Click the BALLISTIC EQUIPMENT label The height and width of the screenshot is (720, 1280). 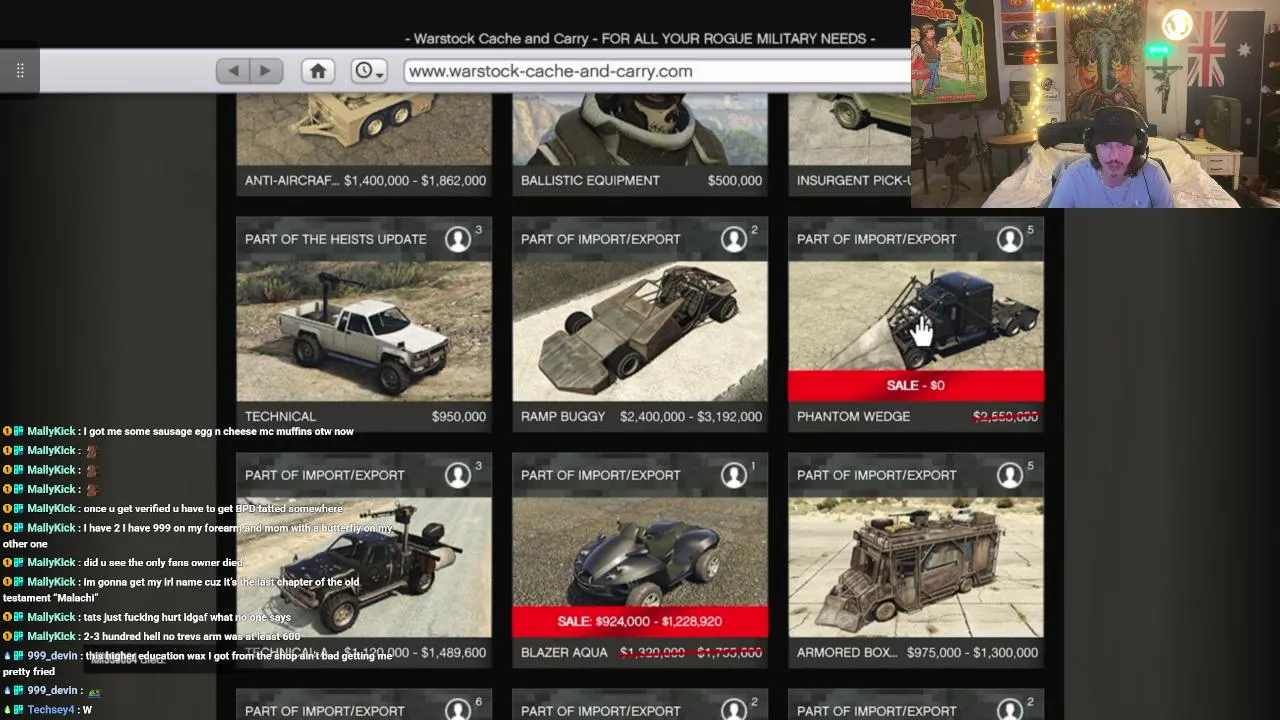590,181
